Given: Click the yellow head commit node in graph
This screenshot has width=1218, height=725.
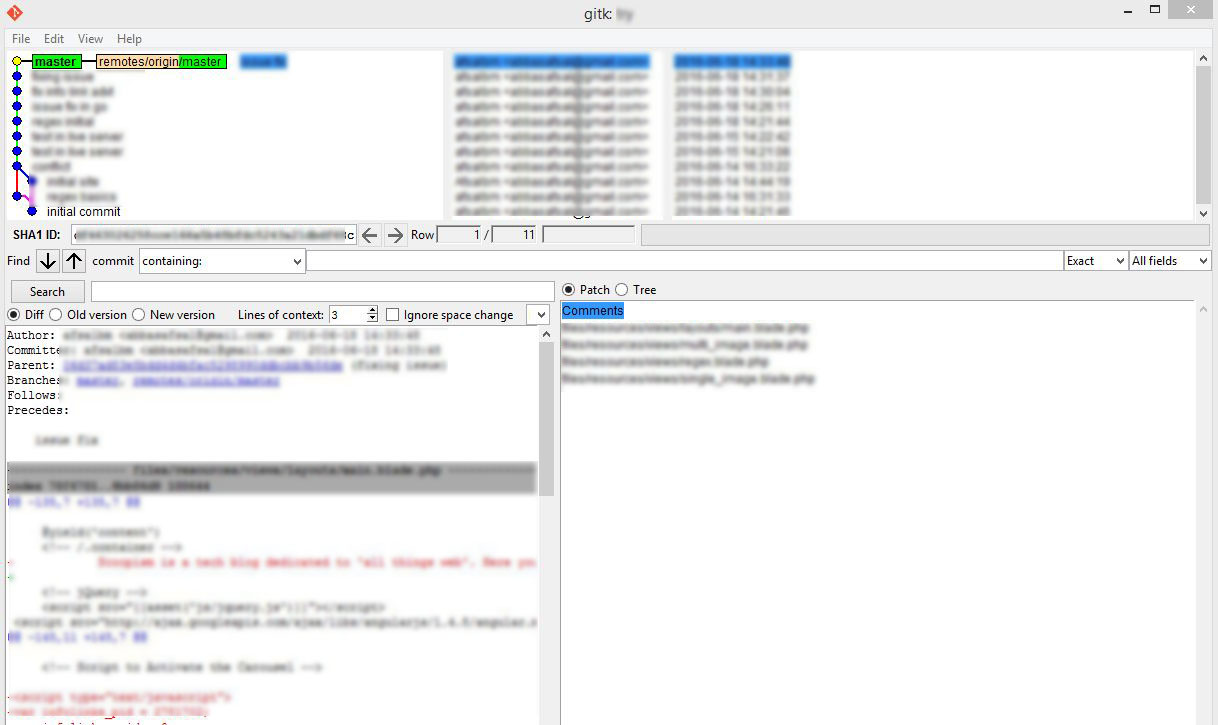Looking at the screenshot, I should pos(17,62).
